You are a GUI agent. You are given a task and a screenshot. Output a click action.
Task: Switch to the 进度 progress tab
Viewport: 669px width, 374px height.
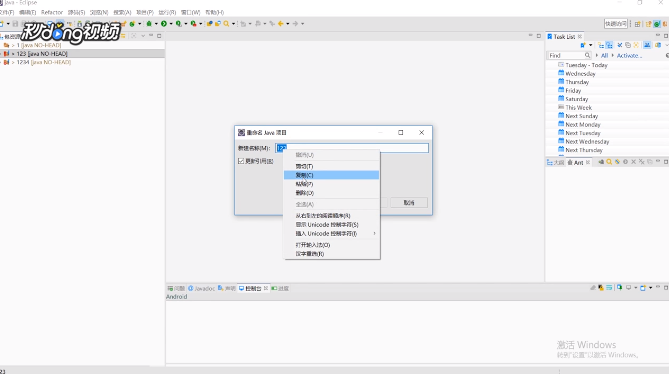pyautogui.click(x=280, y=288)
